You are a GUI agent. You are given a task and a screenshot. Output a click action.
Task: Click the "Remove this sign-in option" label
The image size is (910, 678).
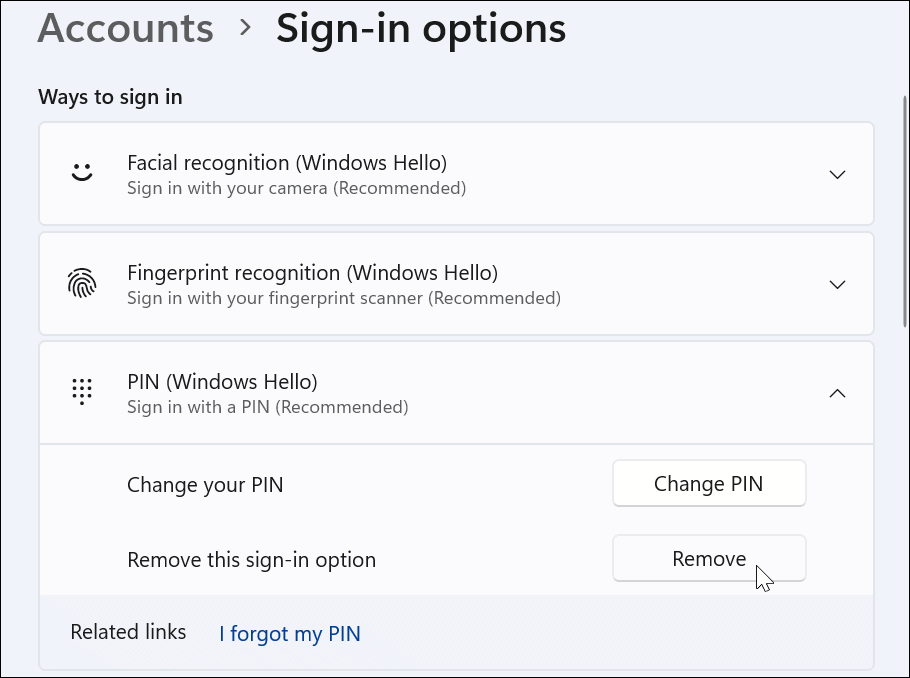250,560
